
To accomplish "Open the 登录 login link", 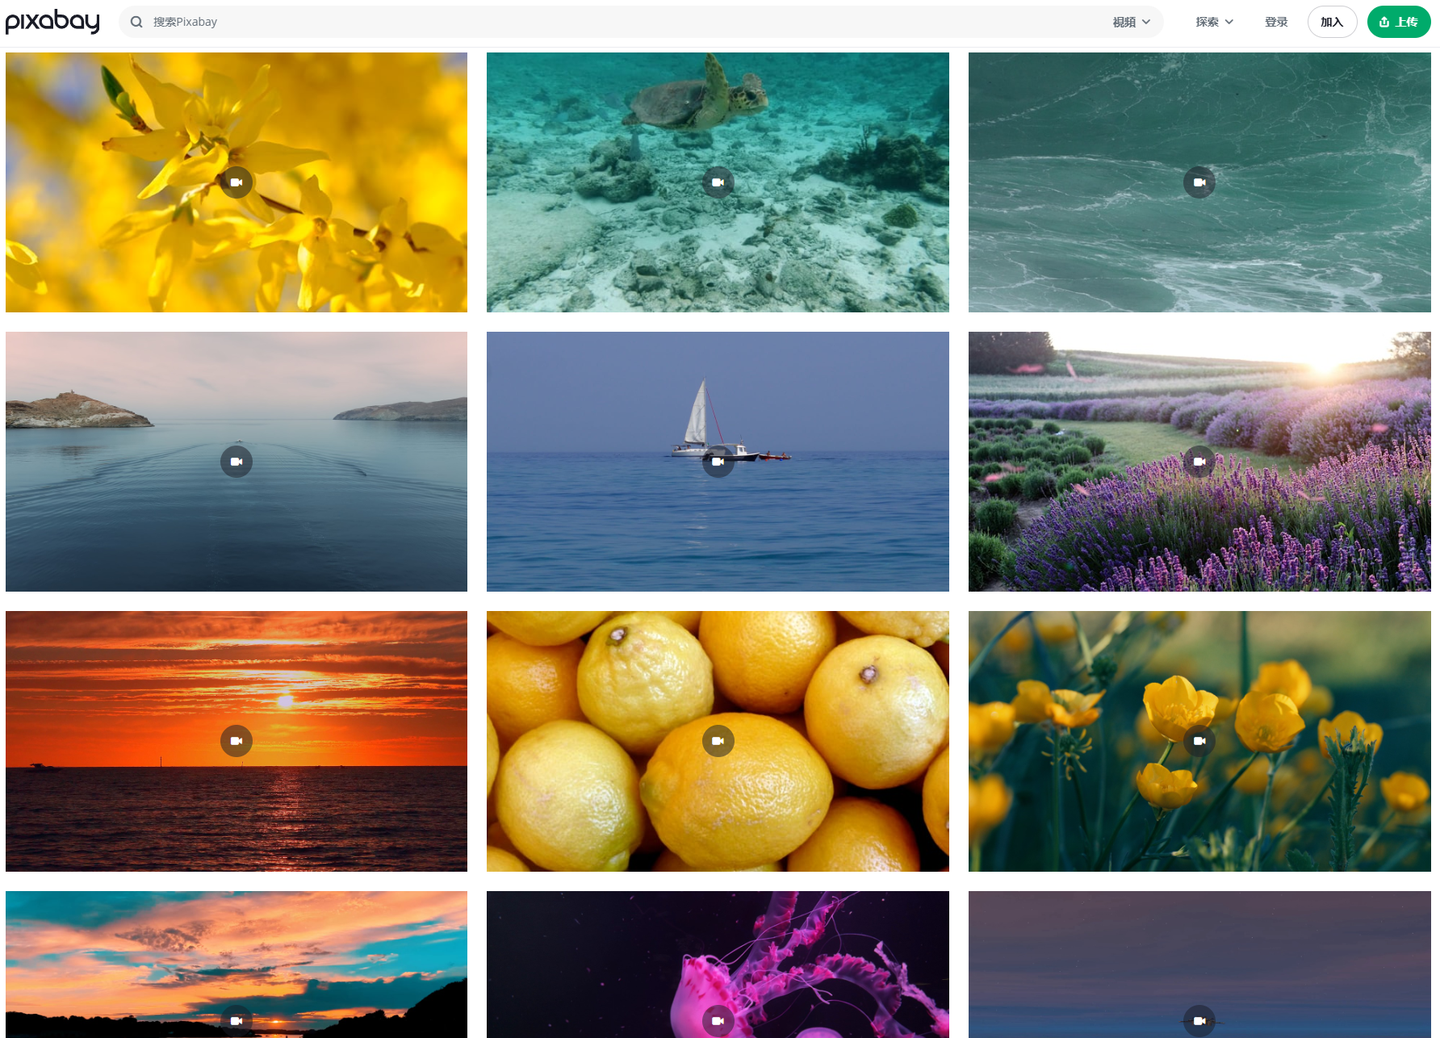I will pos(1276,22).
